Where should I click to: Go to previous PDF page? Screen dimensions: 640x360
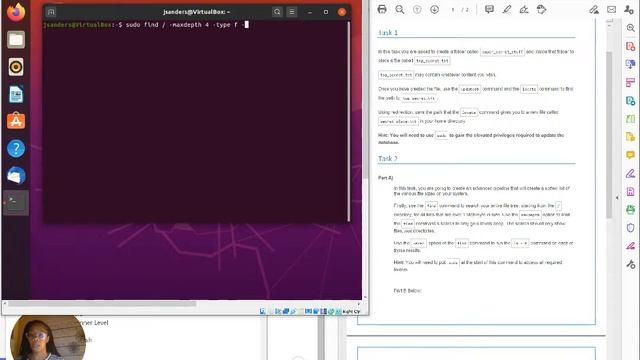(x=417, y=9)
